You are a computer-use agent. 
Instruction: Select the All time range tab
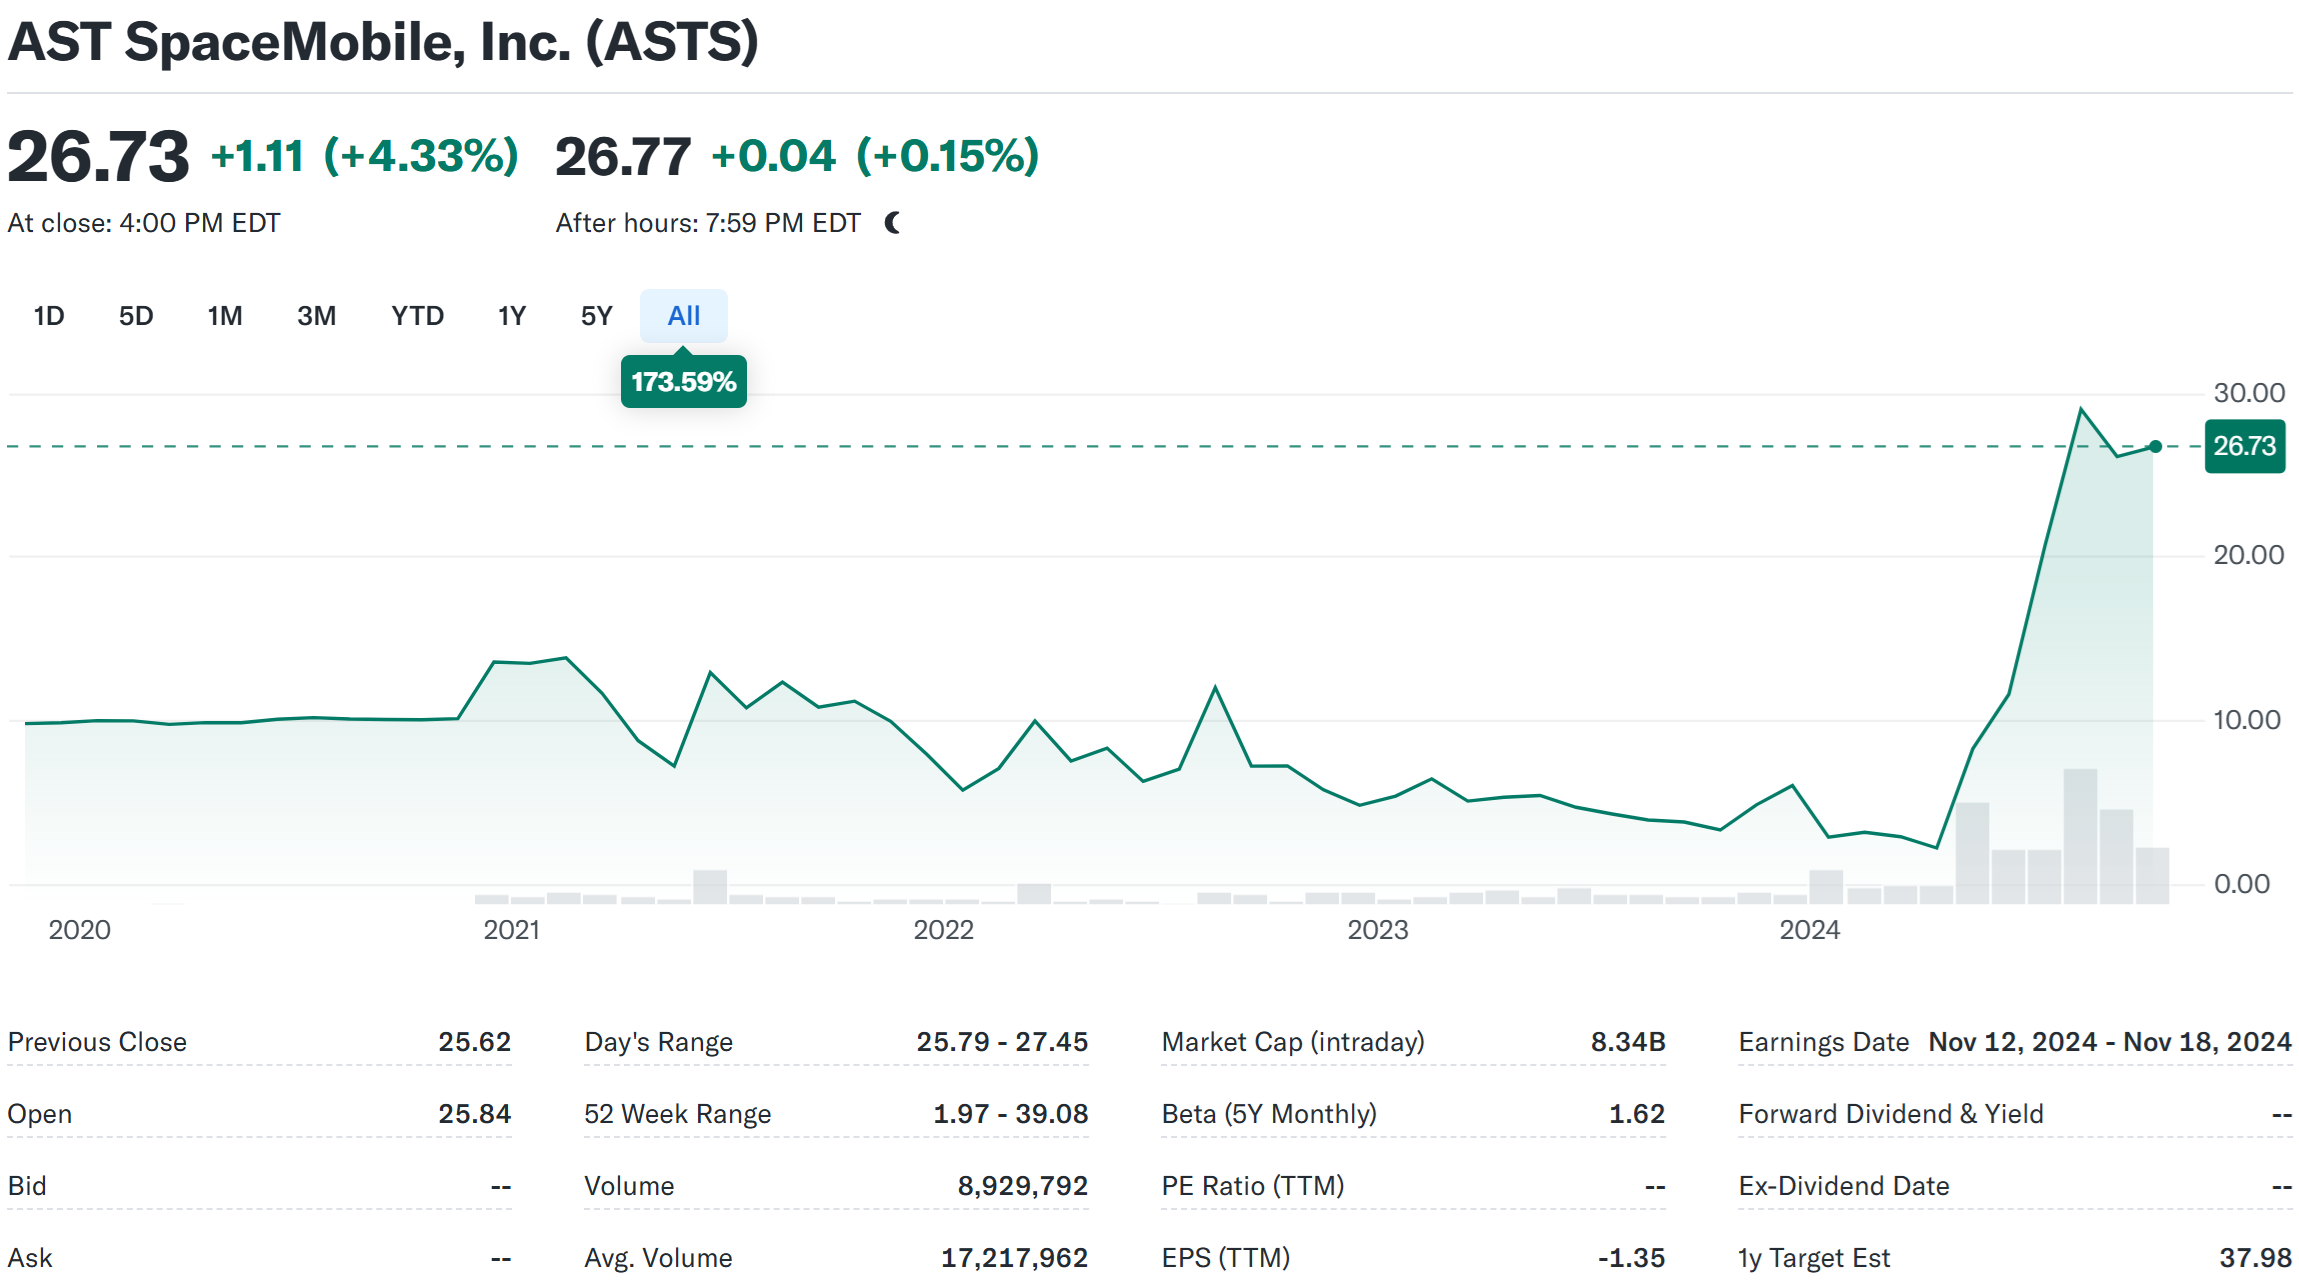[x=684, y=316]
